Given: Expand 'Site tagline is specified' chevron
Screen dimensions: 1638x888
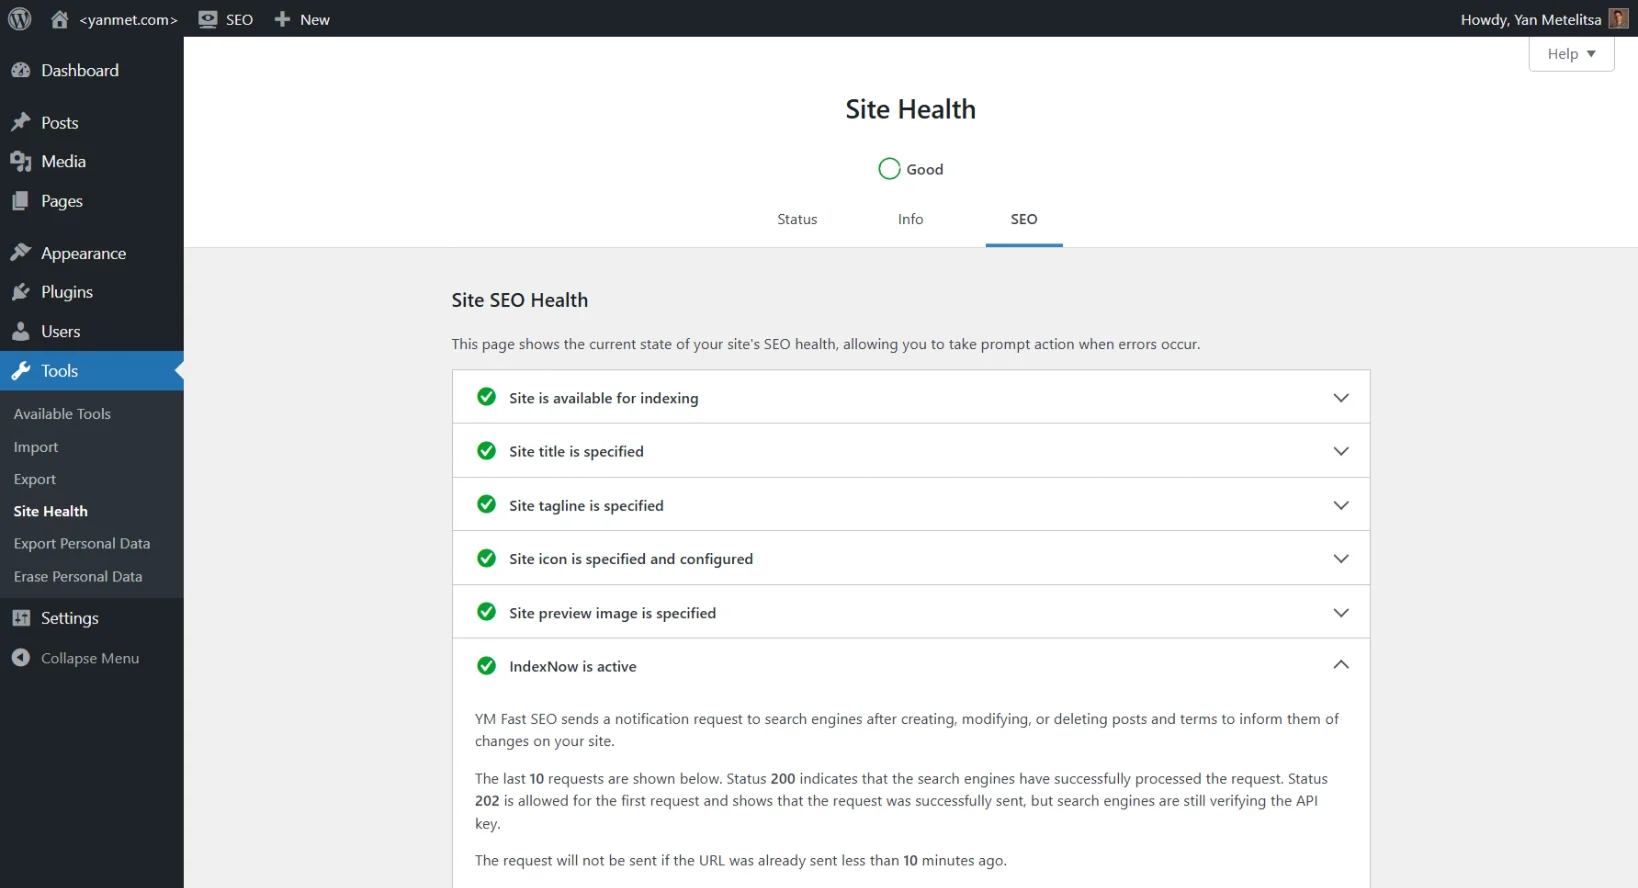Looking at the screenshot, I should coord(1340,505).
